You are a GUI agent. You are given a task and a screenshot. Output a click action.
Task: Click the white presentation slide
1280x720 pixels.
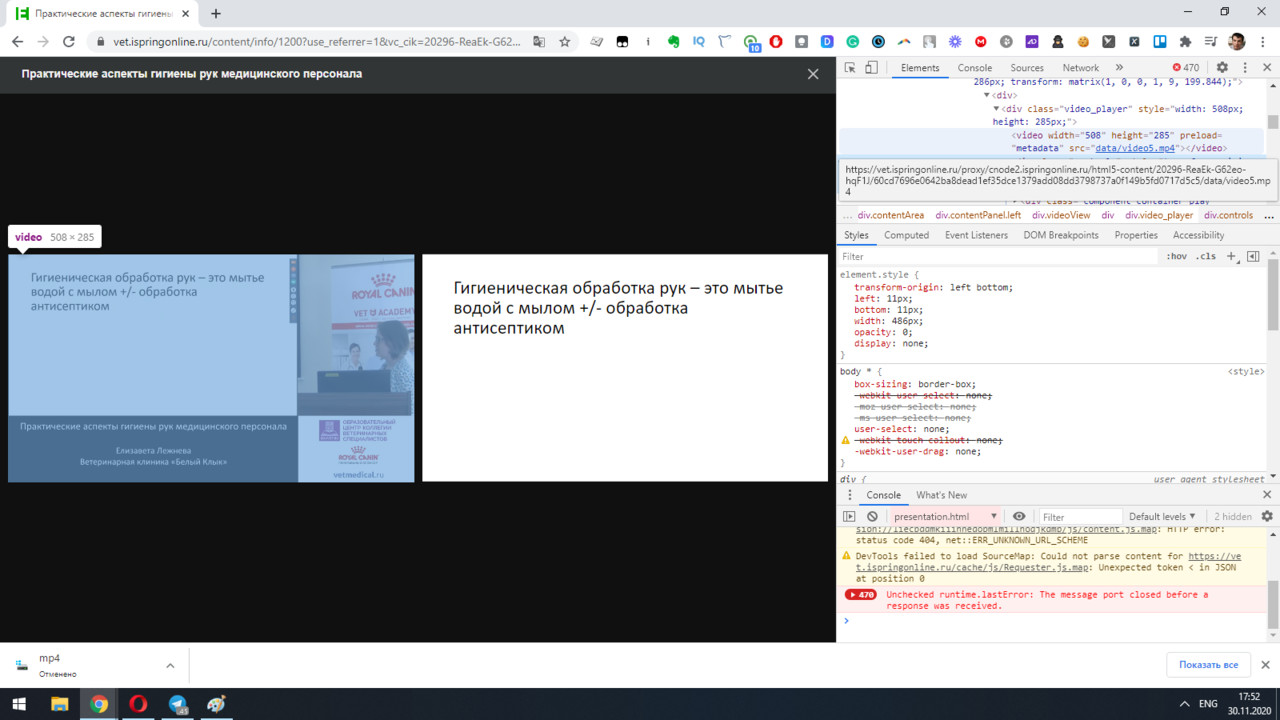click(625, 368)
